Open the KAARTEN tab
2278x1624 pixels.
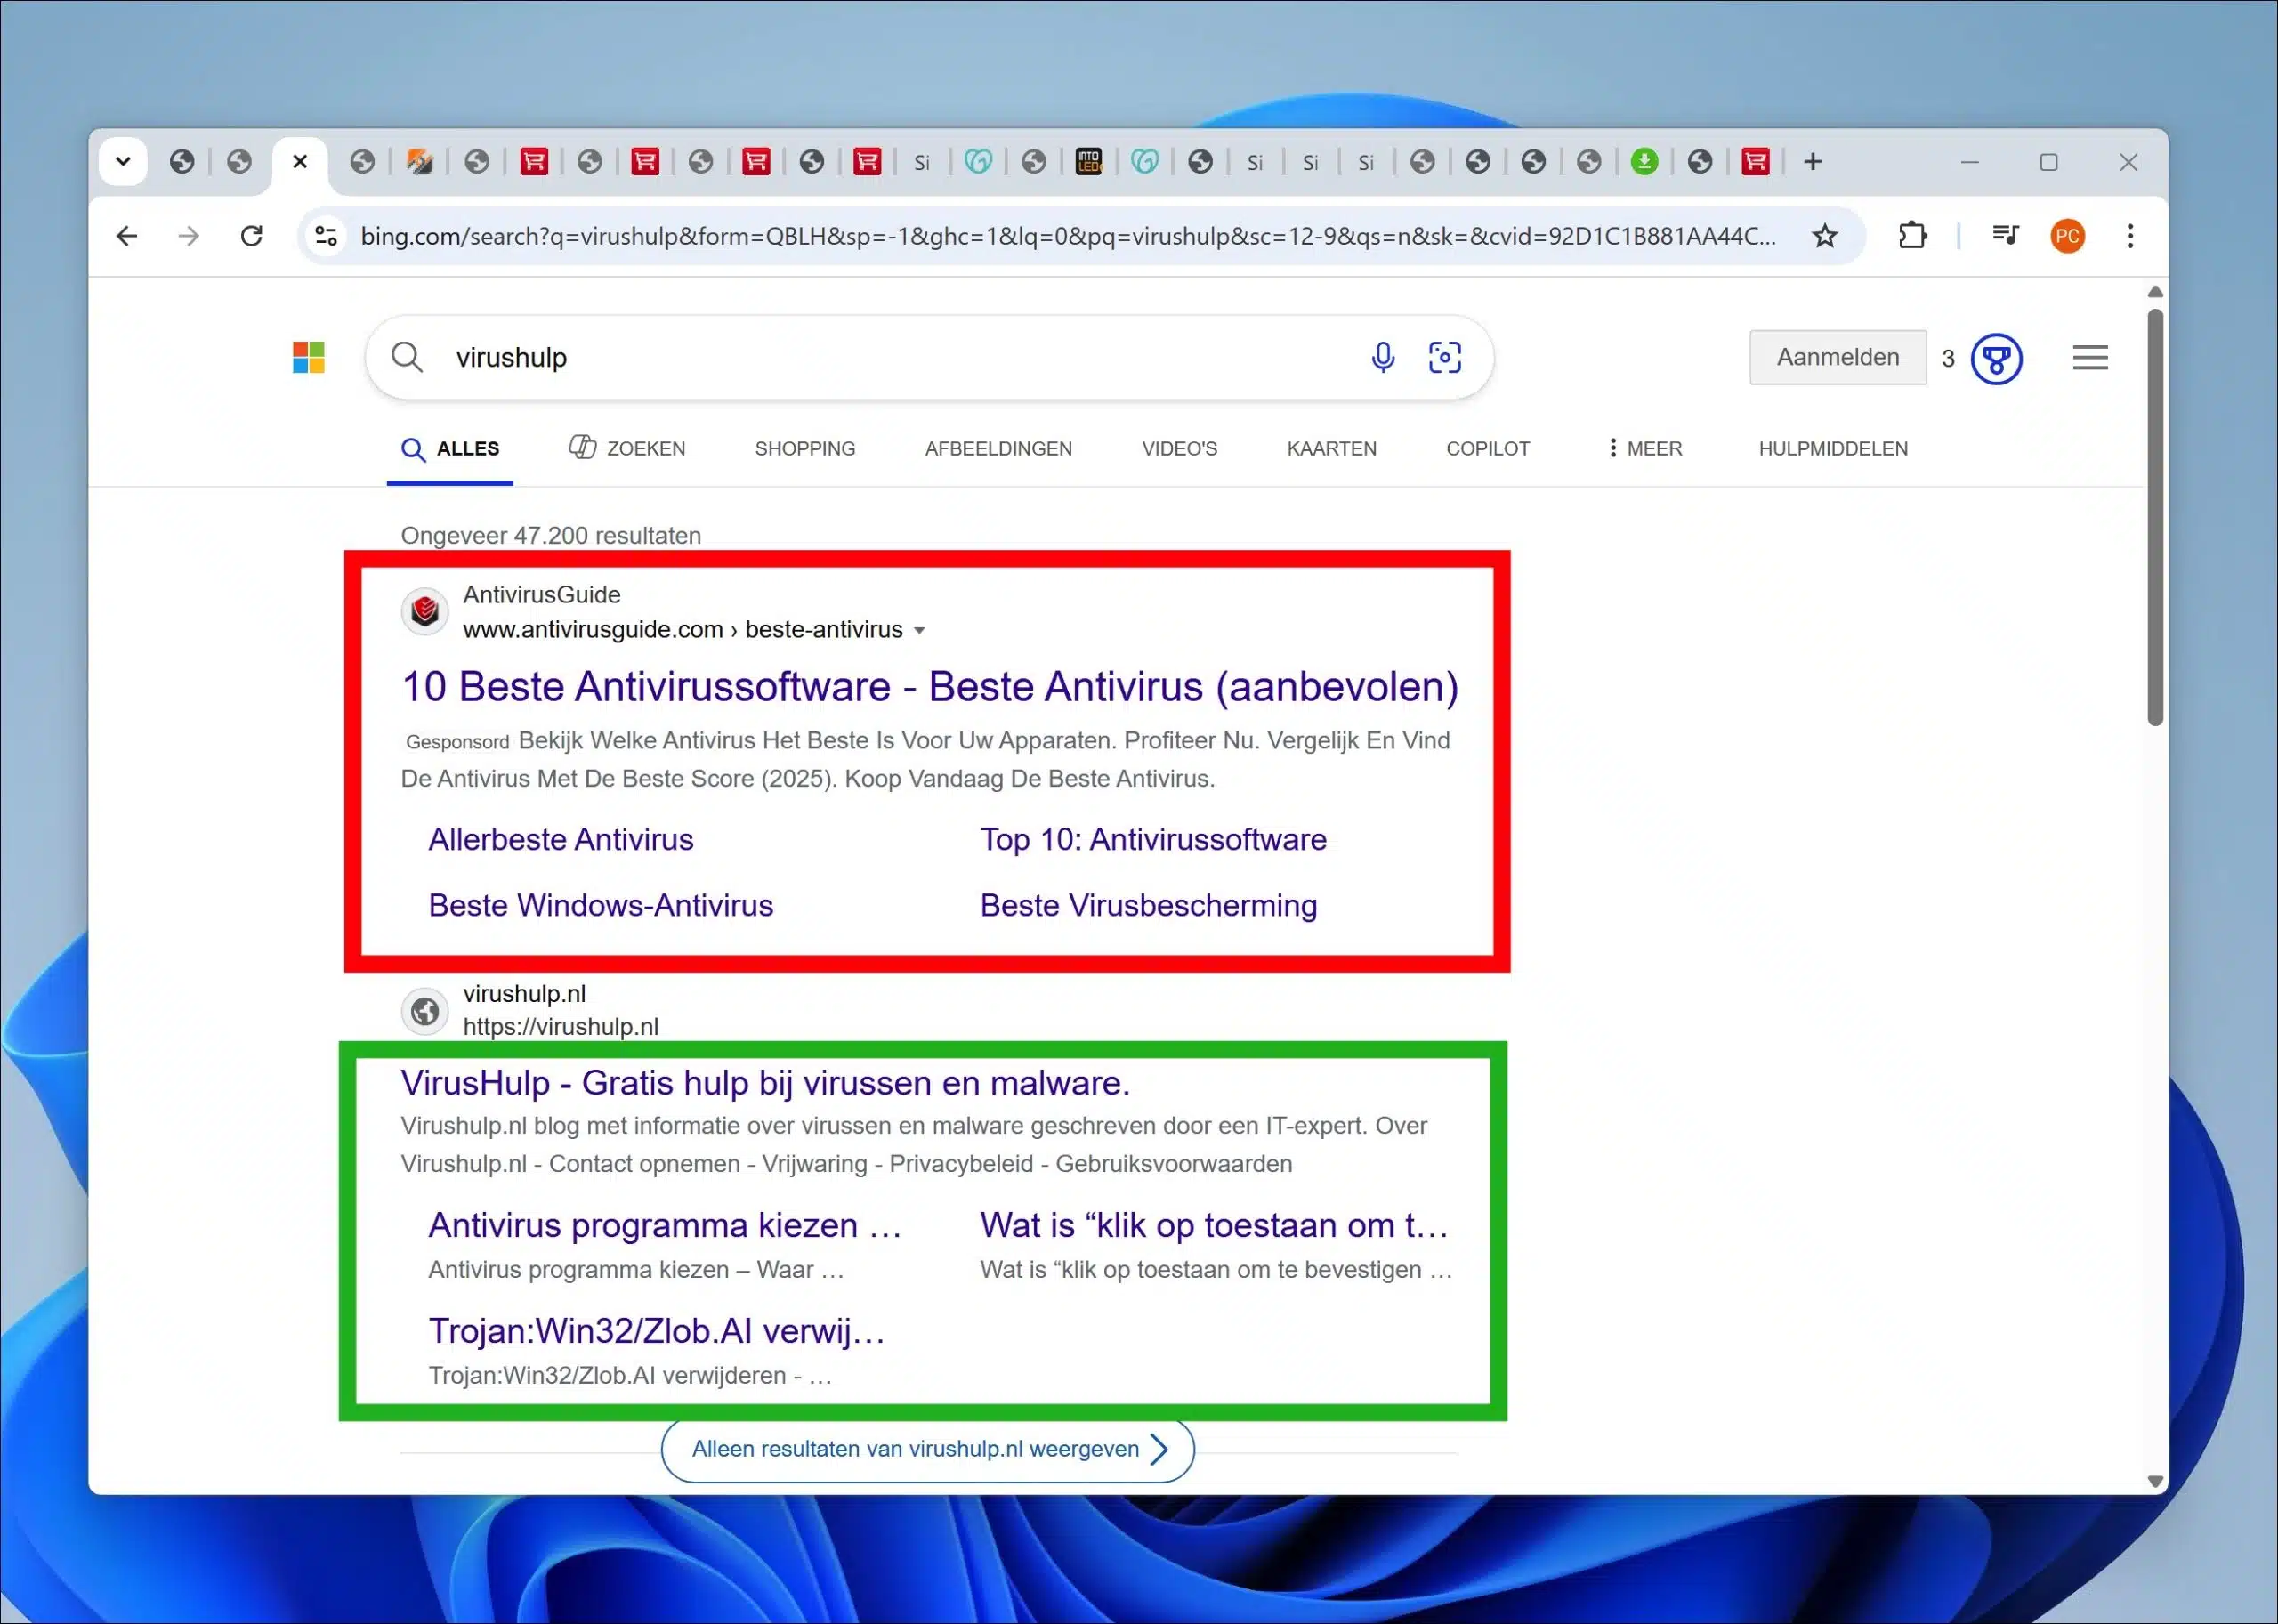tap(1332, 449)
